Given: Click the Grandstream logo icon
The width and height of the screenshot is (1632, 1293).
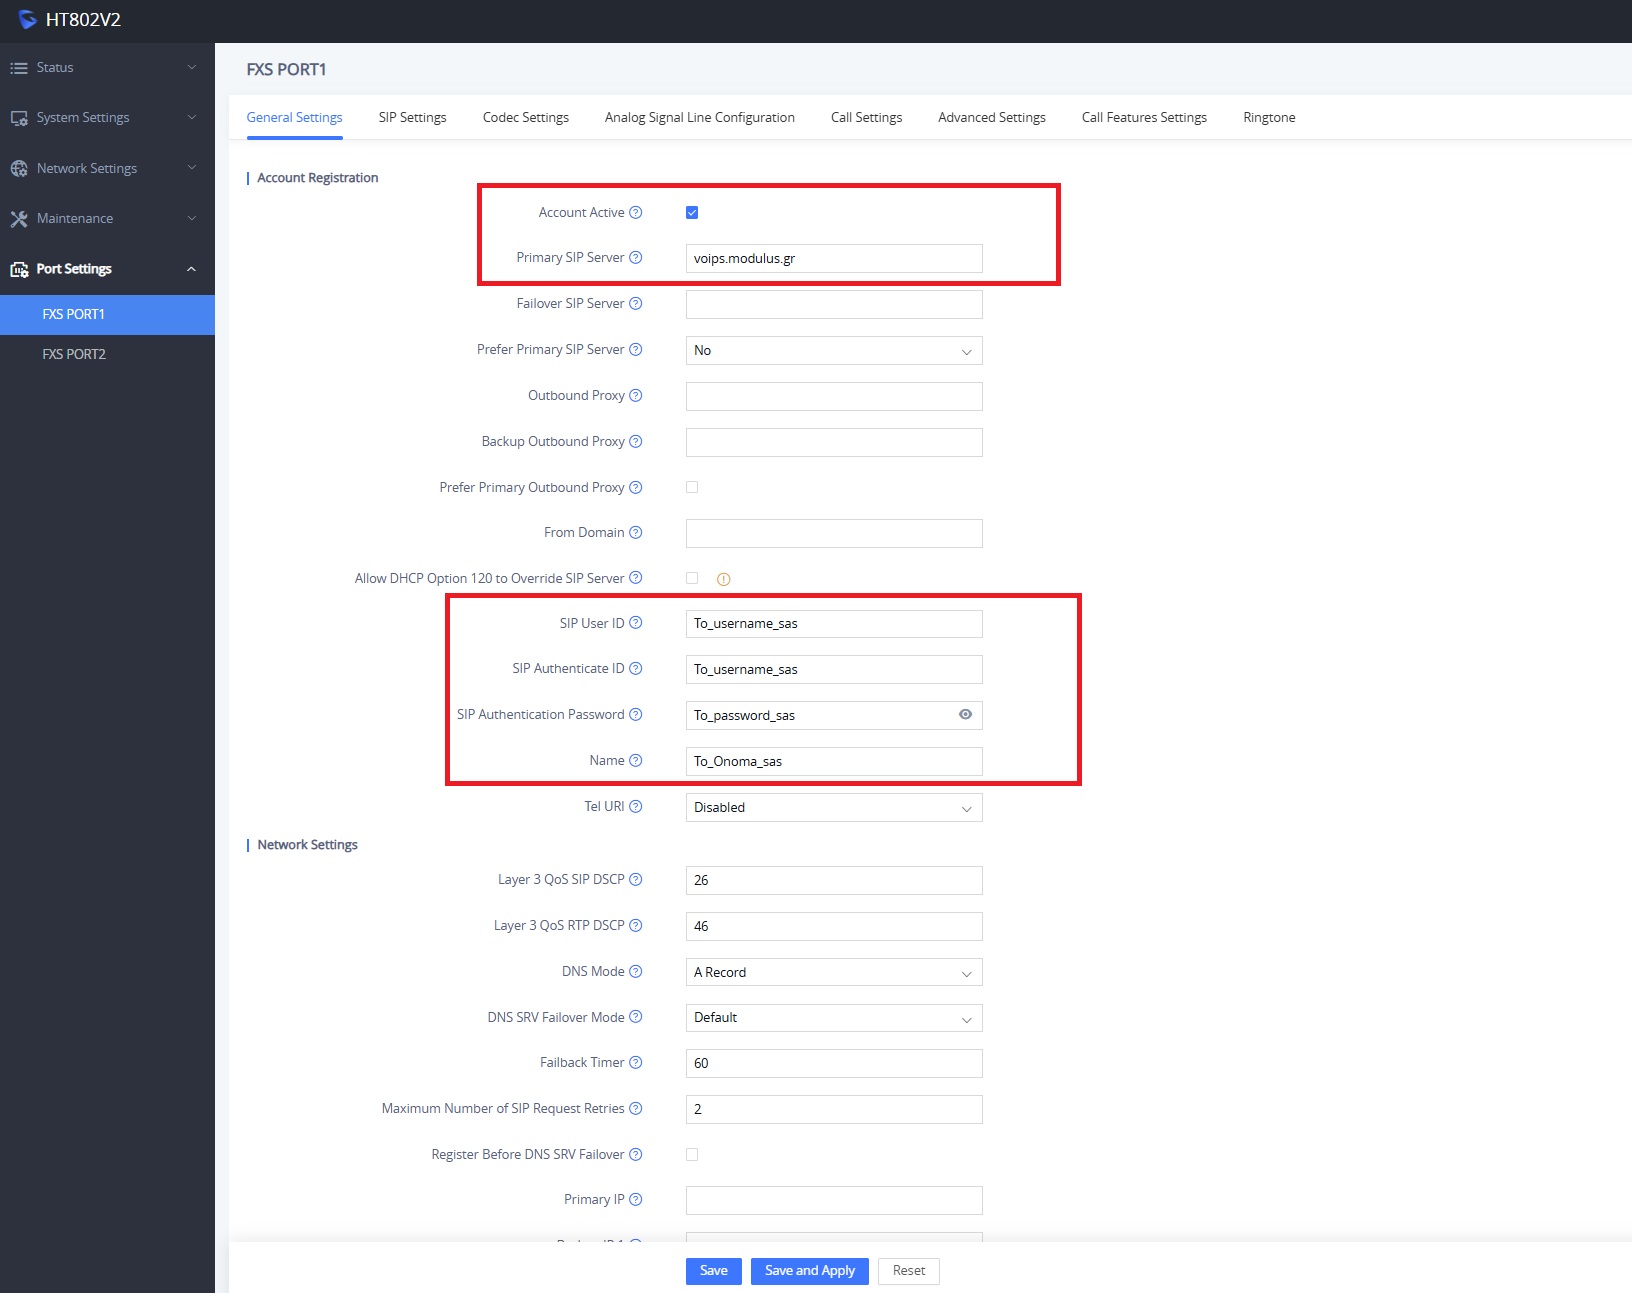Looking at the screenshot, I should click(x=27, y=20).
